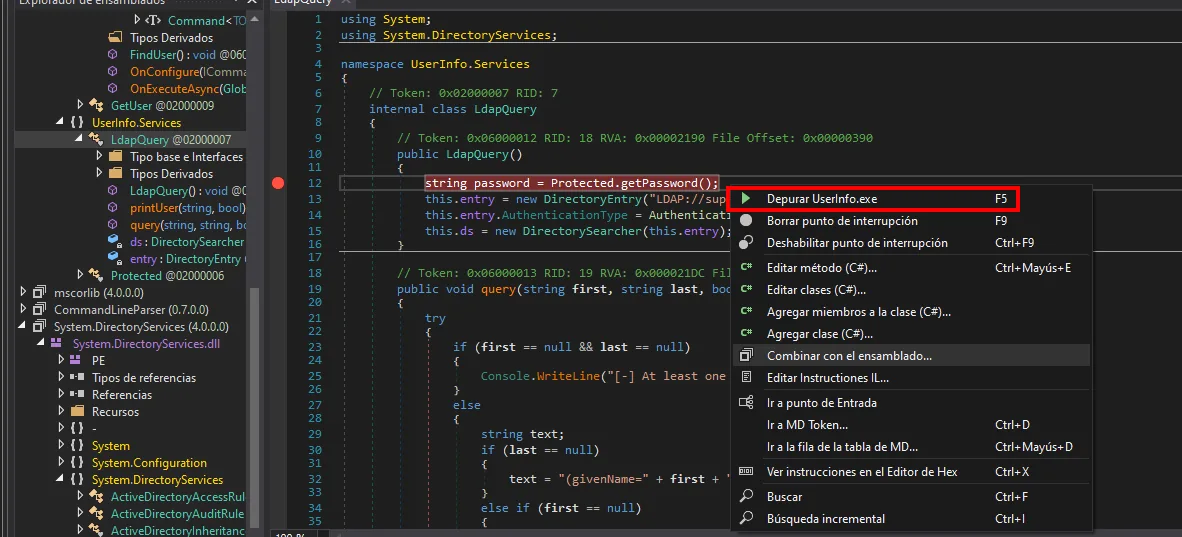Select 'Ir a la fila de la tabla de MD...'
The width and height of the screenshot is (1182, 537).
tap(911, 446)
